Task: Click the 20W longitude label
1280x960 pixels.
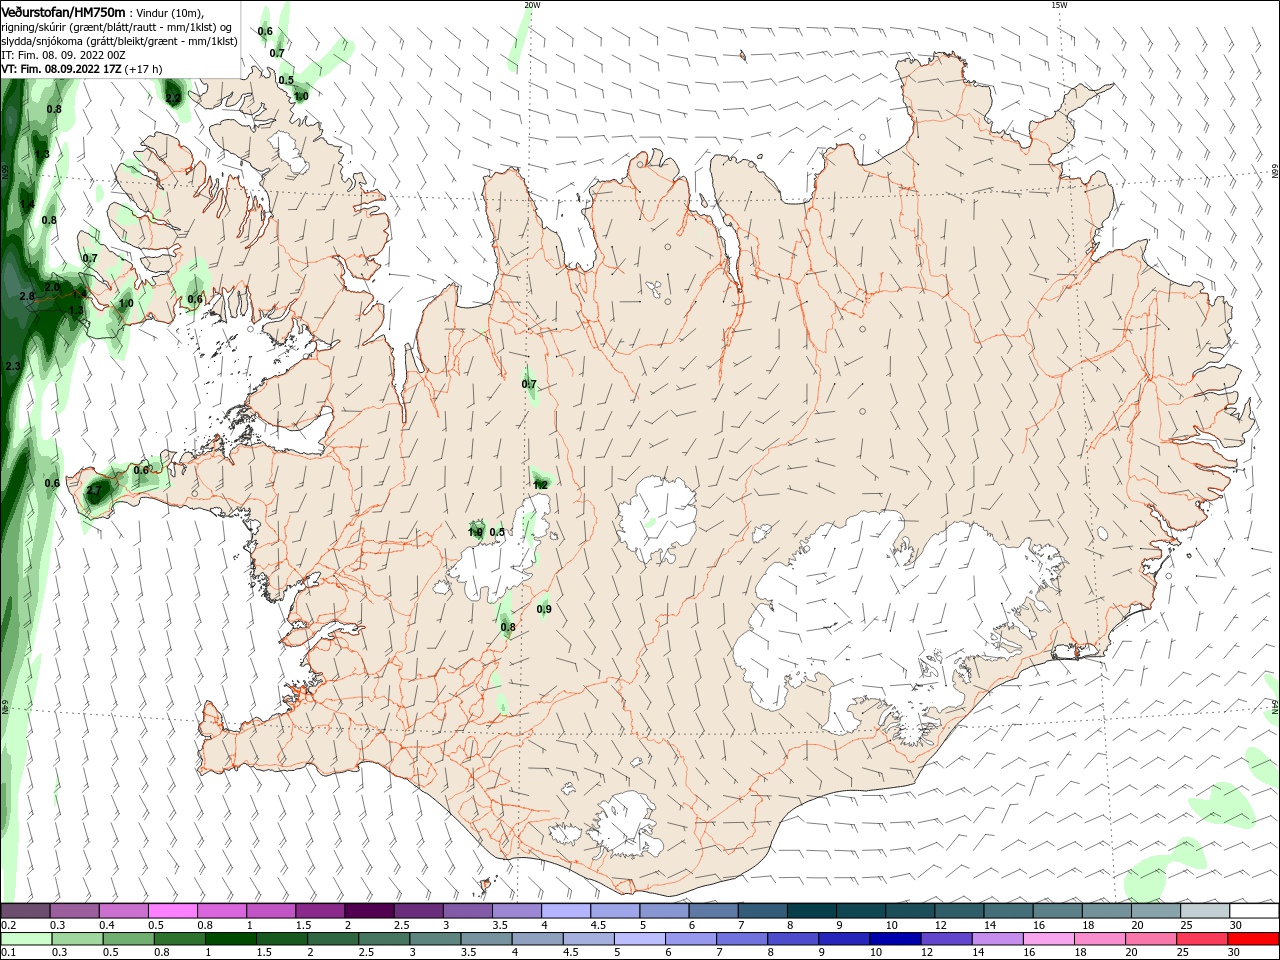Action: click(532, 5)
